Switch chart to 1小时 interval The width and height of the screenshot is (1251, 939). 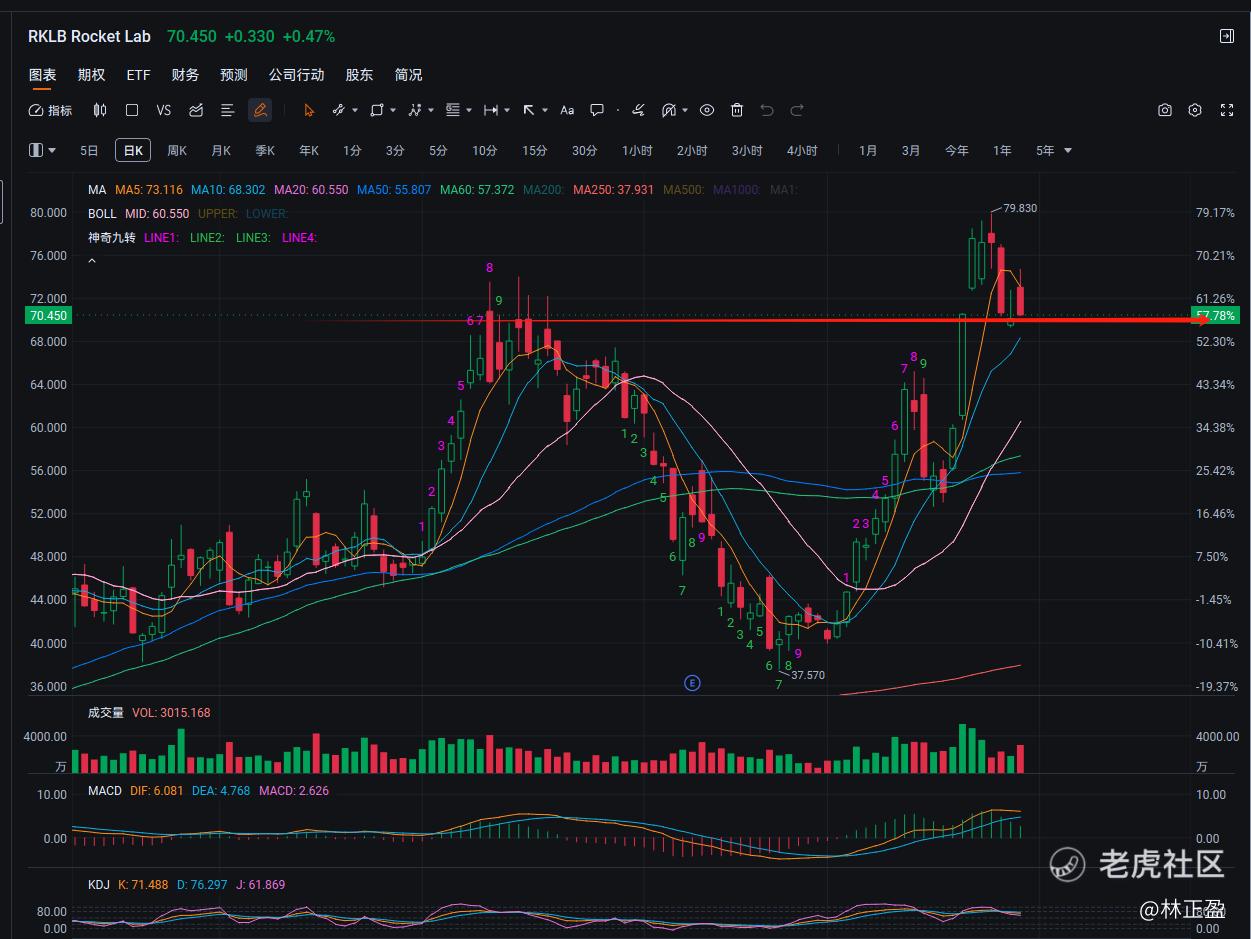[x=637, y=150]
